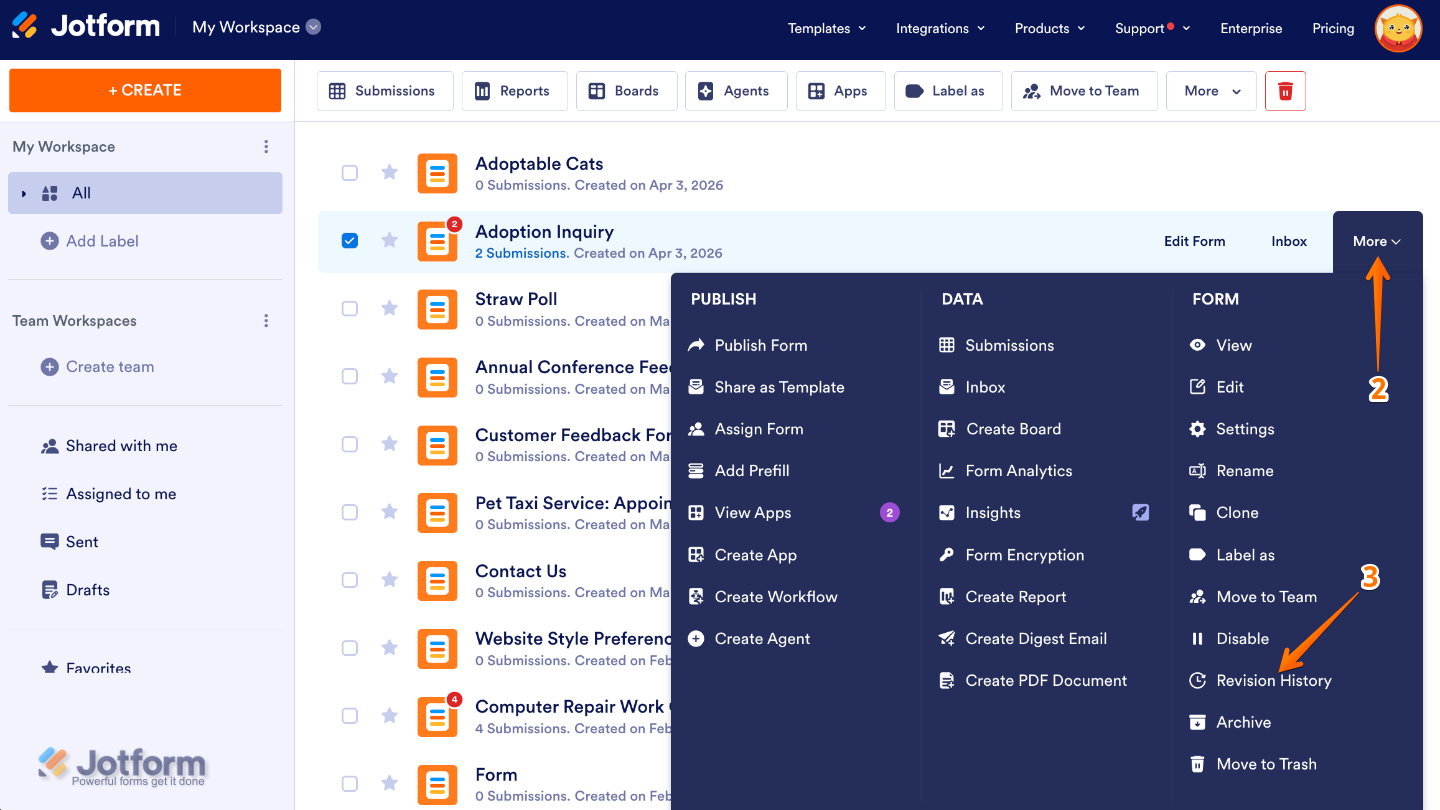This screenshot has width=1440, height=810.
Task: Choose Move to Trash in the menu
Action: [x=1265, y=763]
